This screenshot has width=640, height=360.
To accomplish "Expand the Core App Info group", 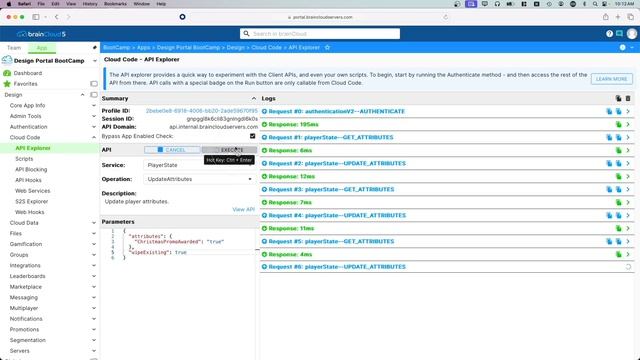I will pos(94,105).
